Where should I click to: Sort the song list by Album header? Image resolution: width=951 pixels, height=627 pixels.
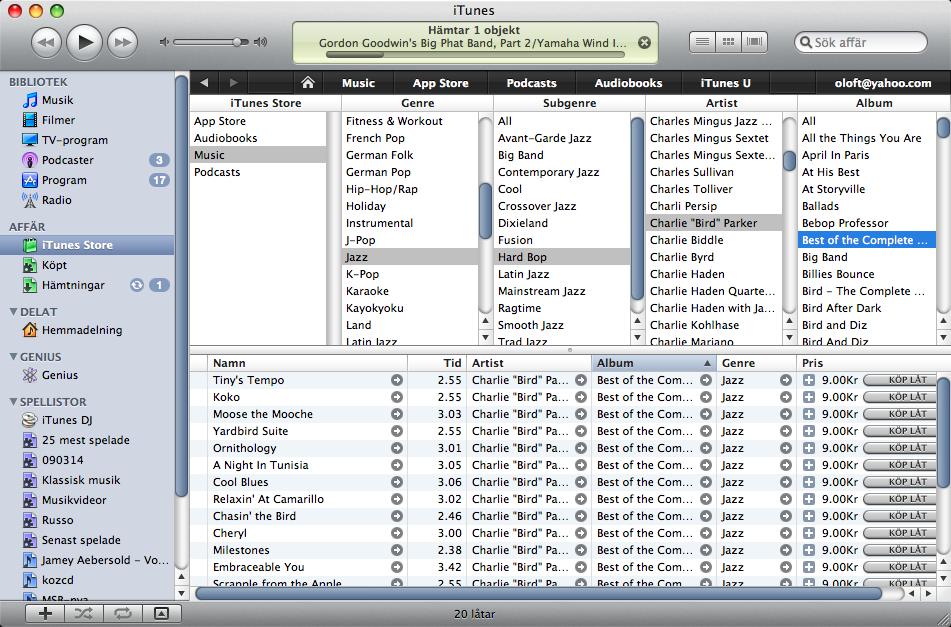[654, 363]
